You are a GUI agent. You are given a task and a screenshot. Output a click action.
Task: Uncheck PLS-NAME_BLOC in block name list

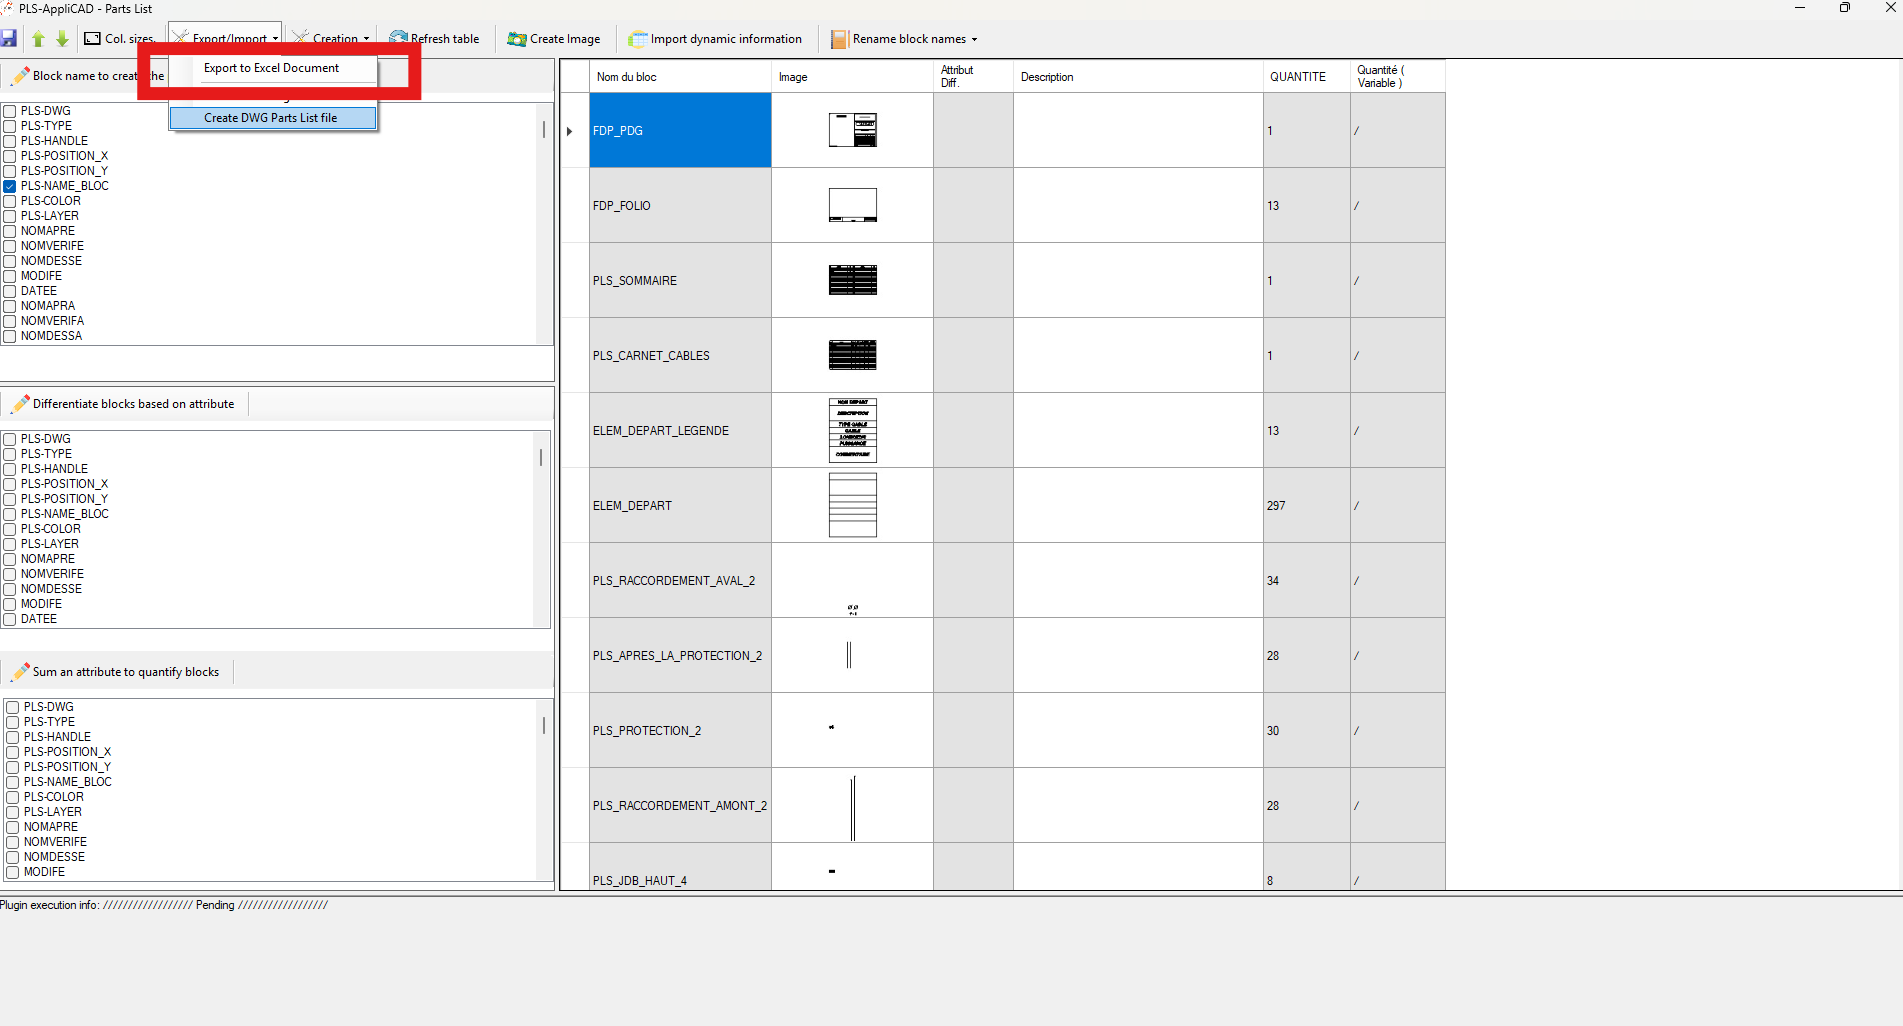pyautogui.click(x=9, y=185)
